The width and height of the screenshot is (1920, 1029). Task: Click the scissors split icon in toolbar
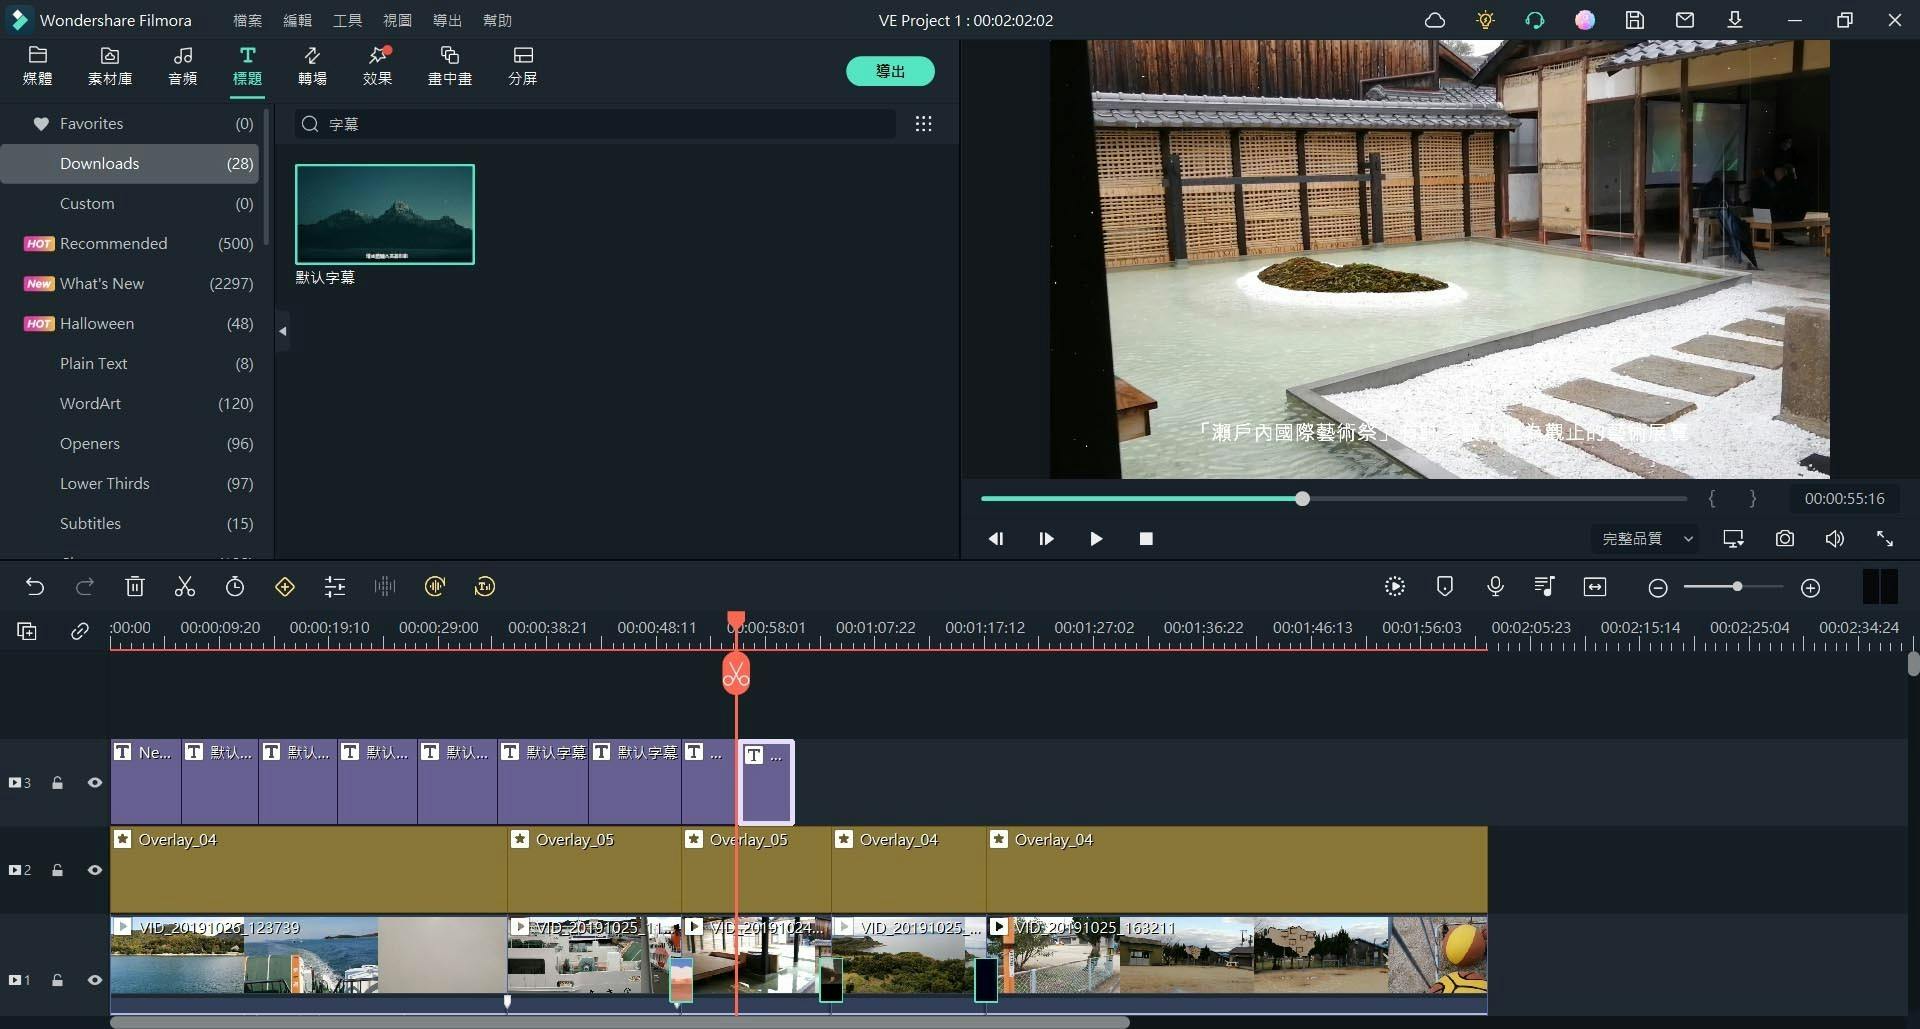point(185,587)
